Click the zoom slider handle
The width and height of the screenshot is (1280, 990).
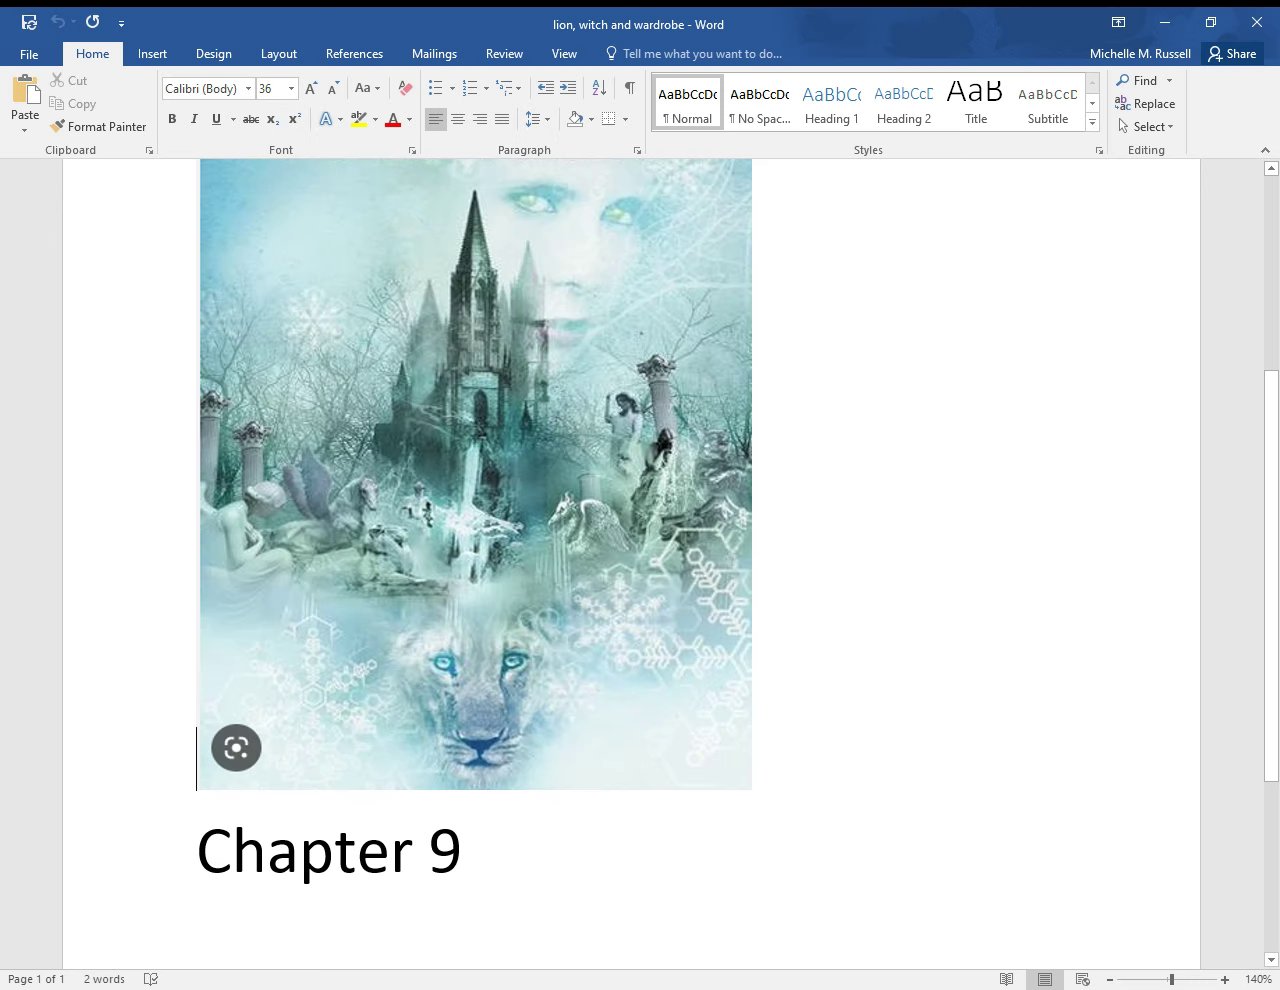[x=1171, y=980]
